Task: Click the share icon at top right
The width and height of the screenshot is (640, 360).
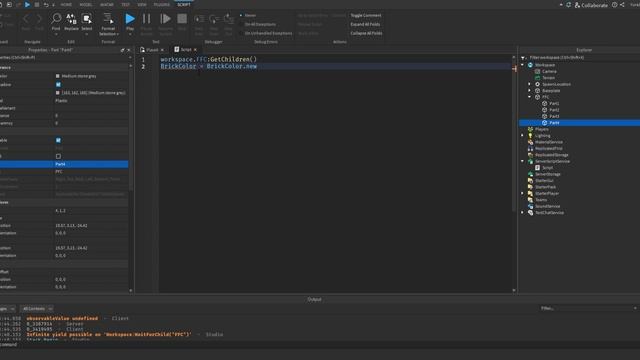Action: (x=622, y=5)
